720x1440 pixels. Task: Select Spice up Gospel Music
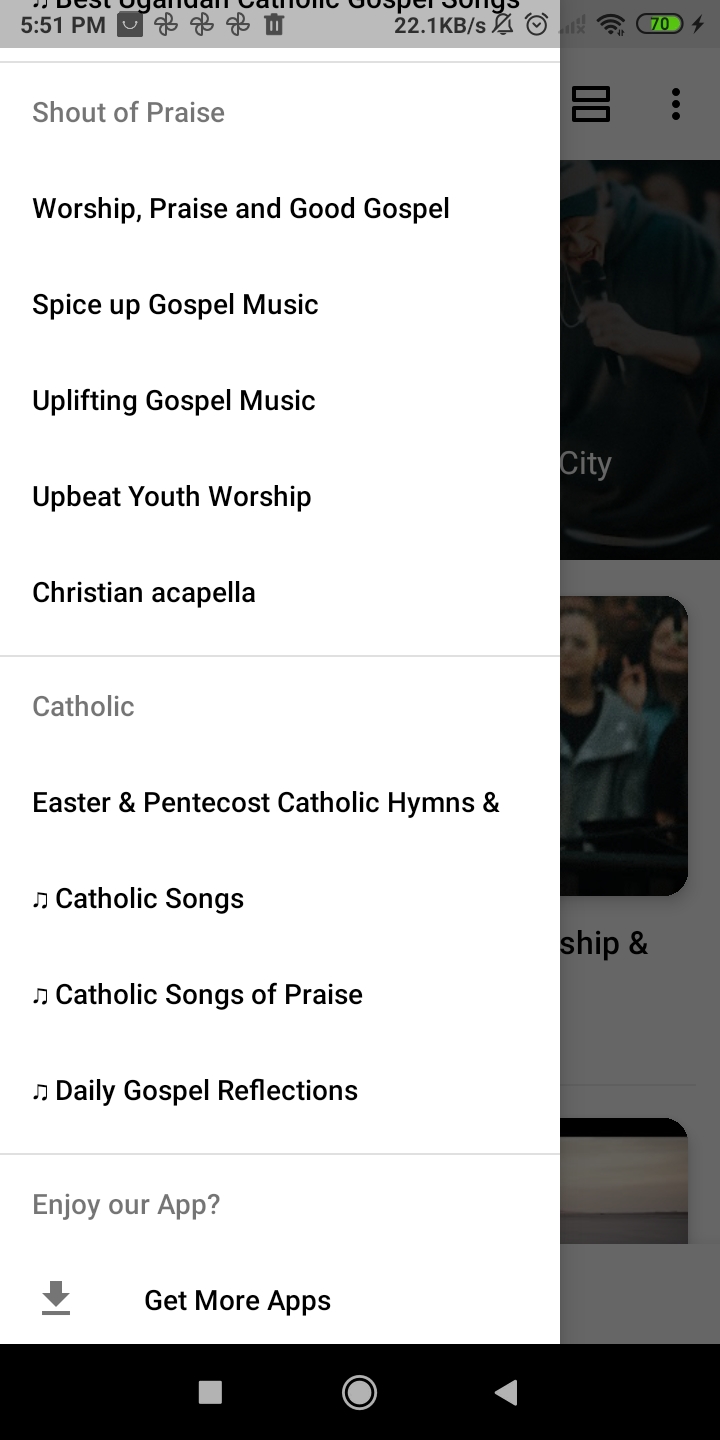(x=175, y=305)
